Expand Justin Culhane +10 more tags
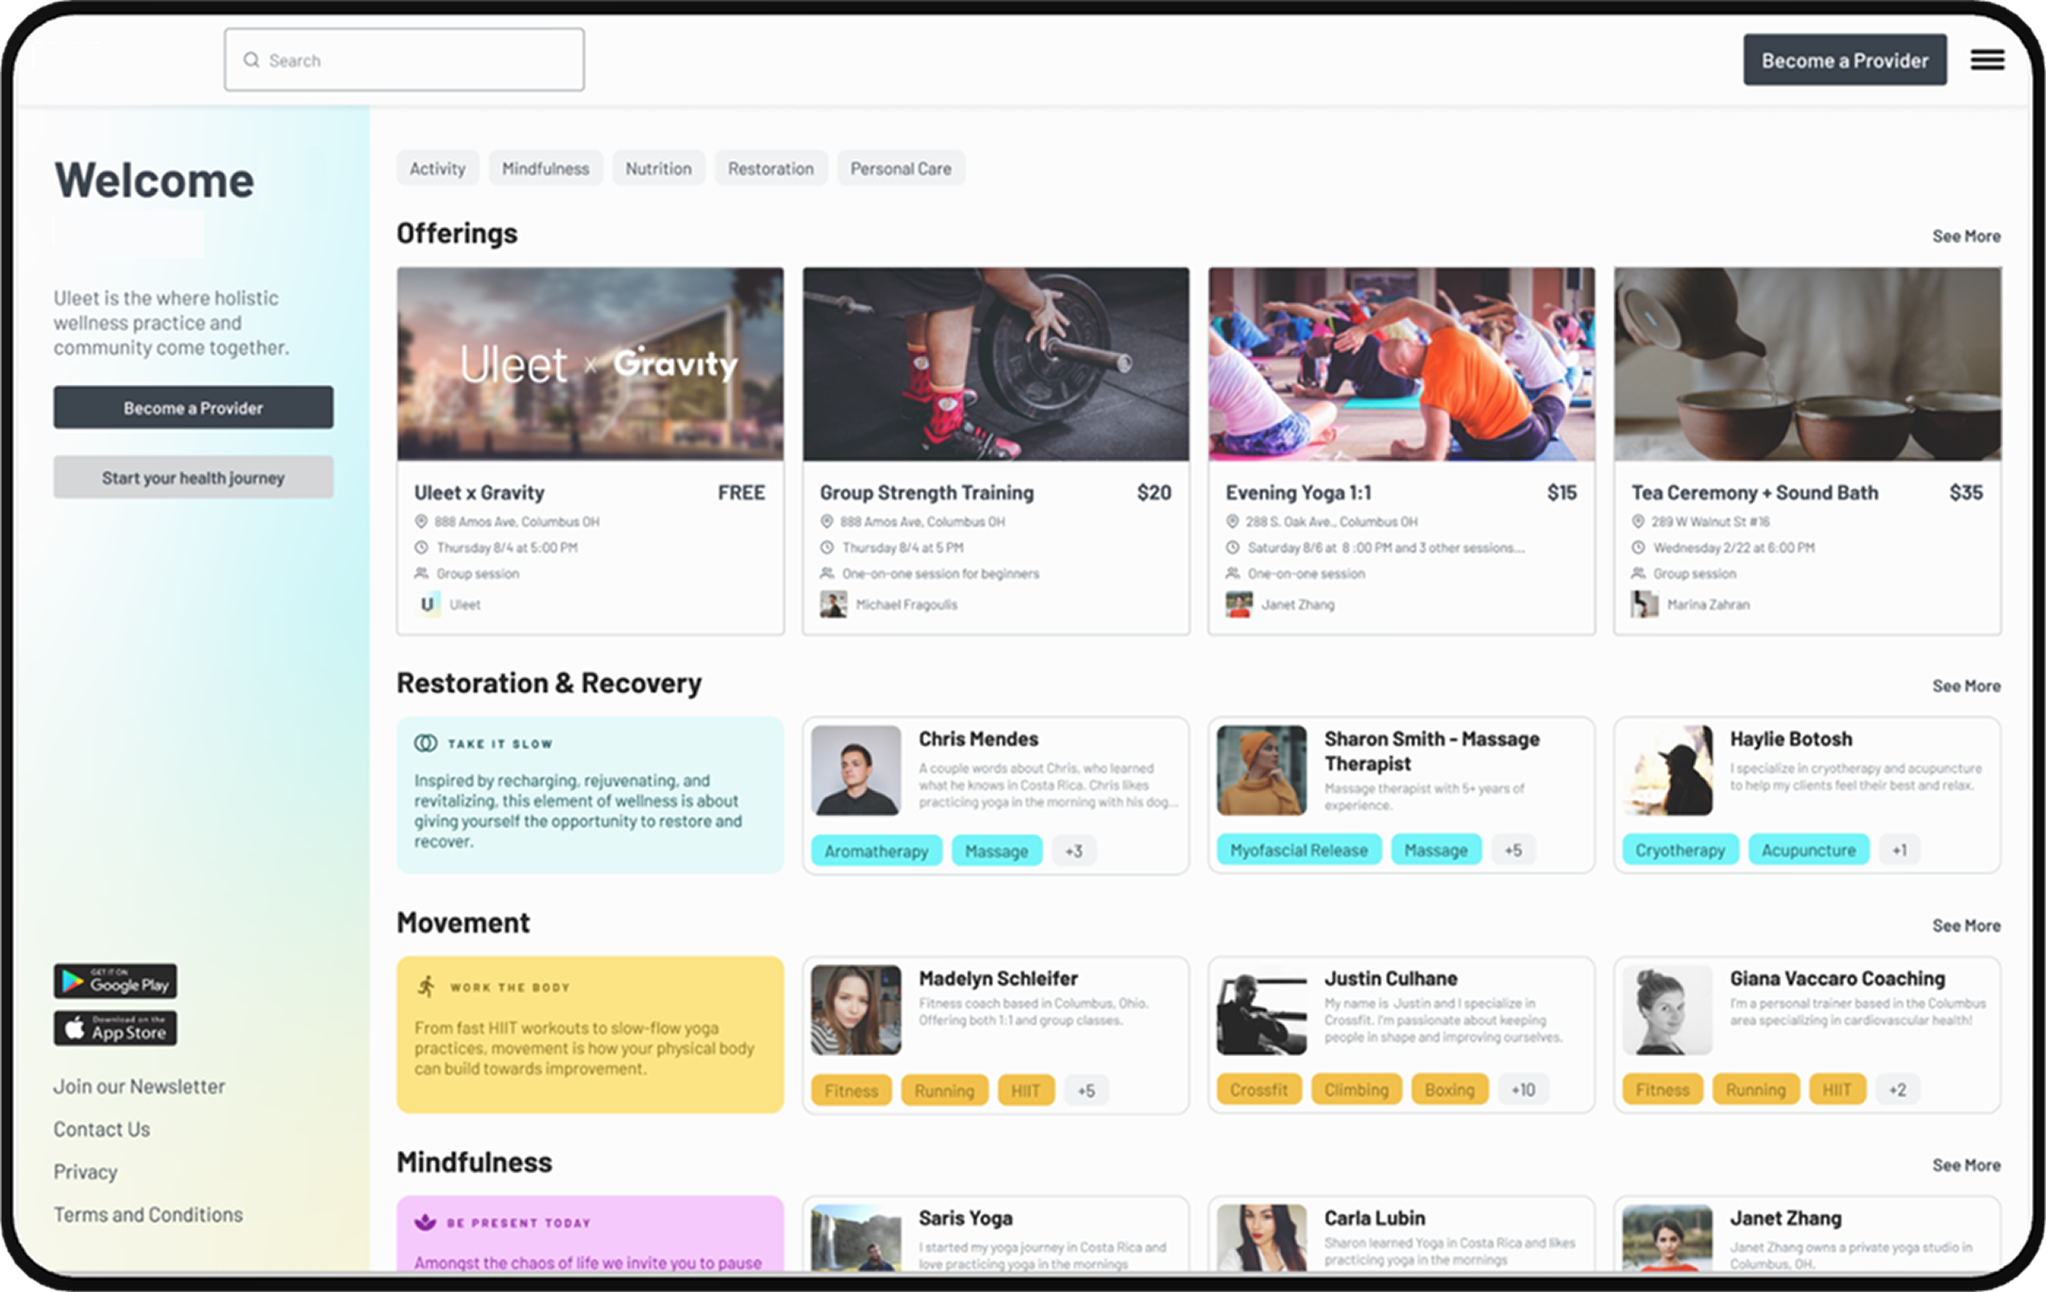Screen dimensions: 2046x1292 point(1522,1090)
